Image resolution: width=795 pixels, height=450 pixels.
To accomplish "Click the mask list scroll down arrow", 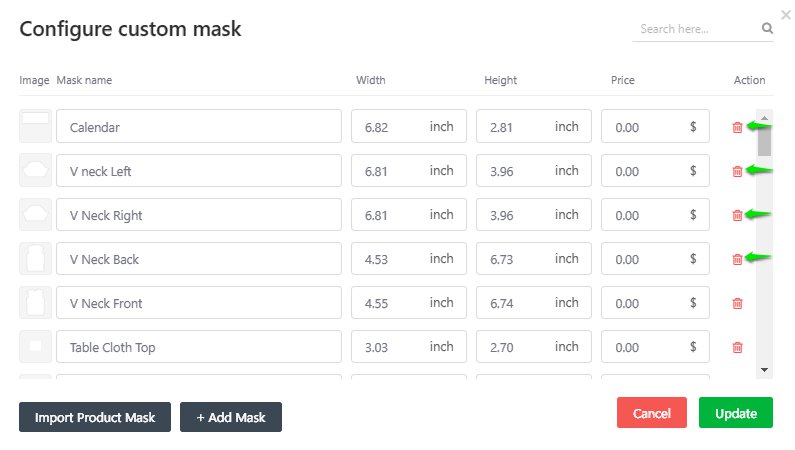I will [x=765, y=370].
